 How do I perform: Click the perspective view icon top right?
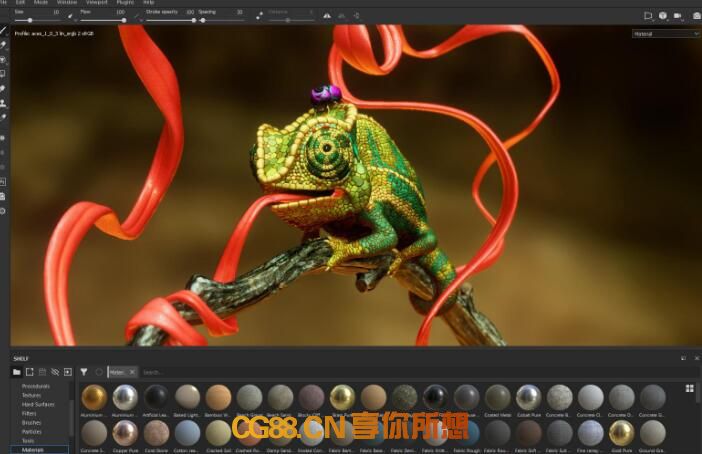(648, 16)
